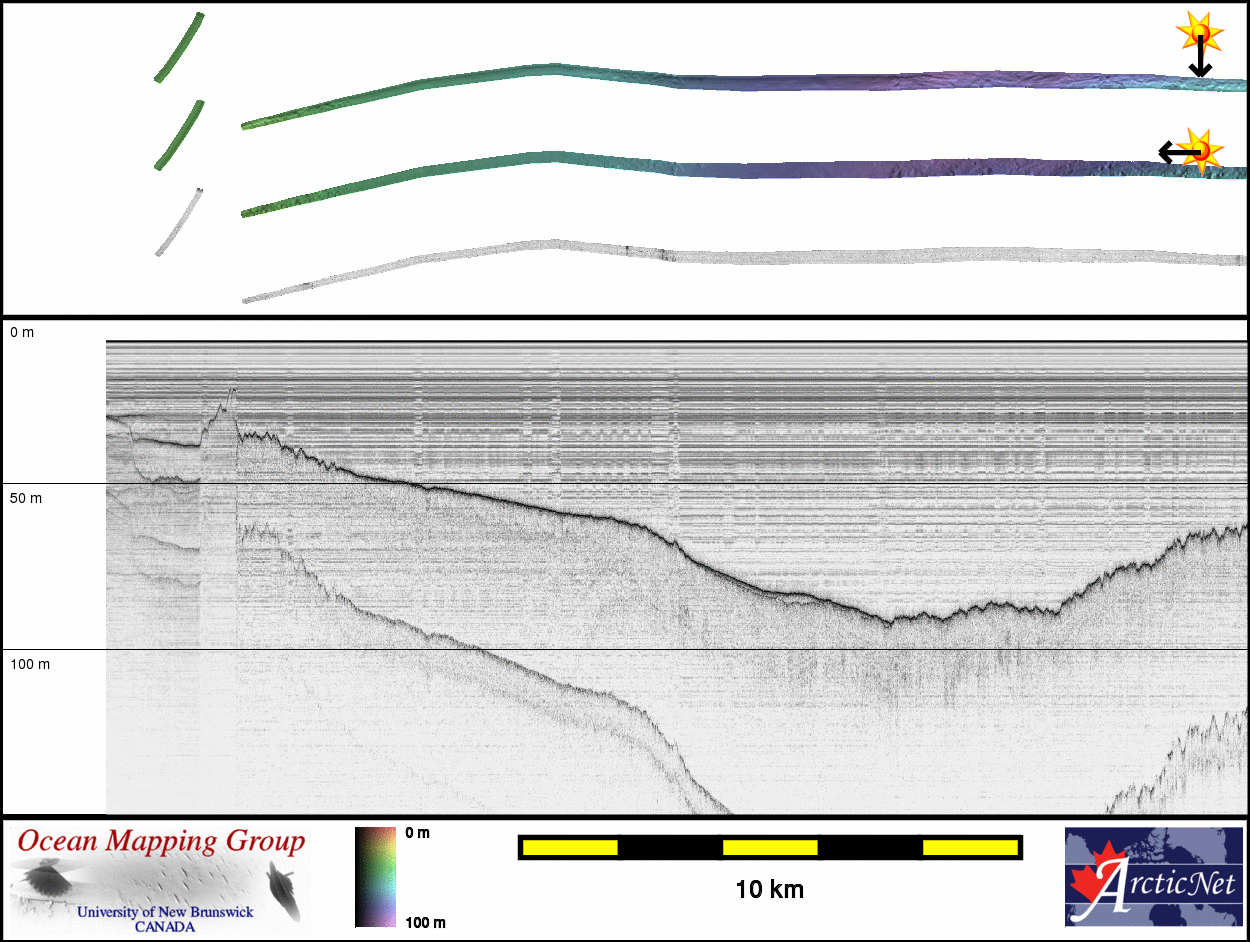Viewport: 1250px width, 942px height.
Task: Click the Ocean Mapping Group title
Action: [x=160, y=842]
